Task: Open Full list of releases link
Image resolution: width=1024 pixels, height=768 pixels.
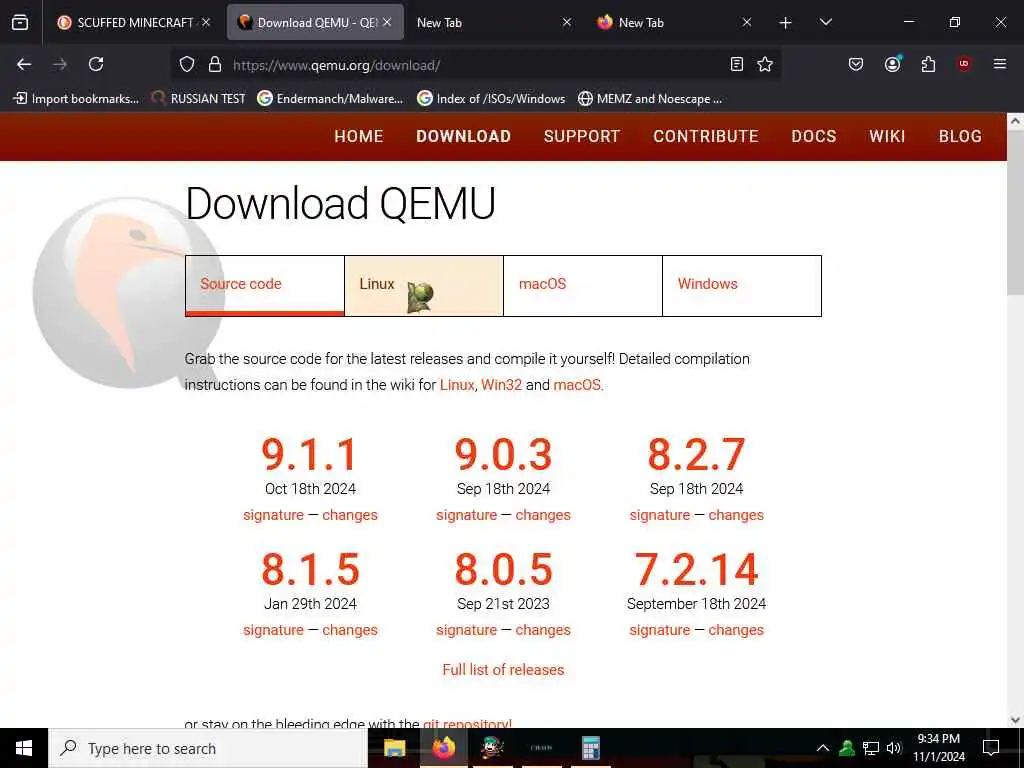Action: [503, 669]
